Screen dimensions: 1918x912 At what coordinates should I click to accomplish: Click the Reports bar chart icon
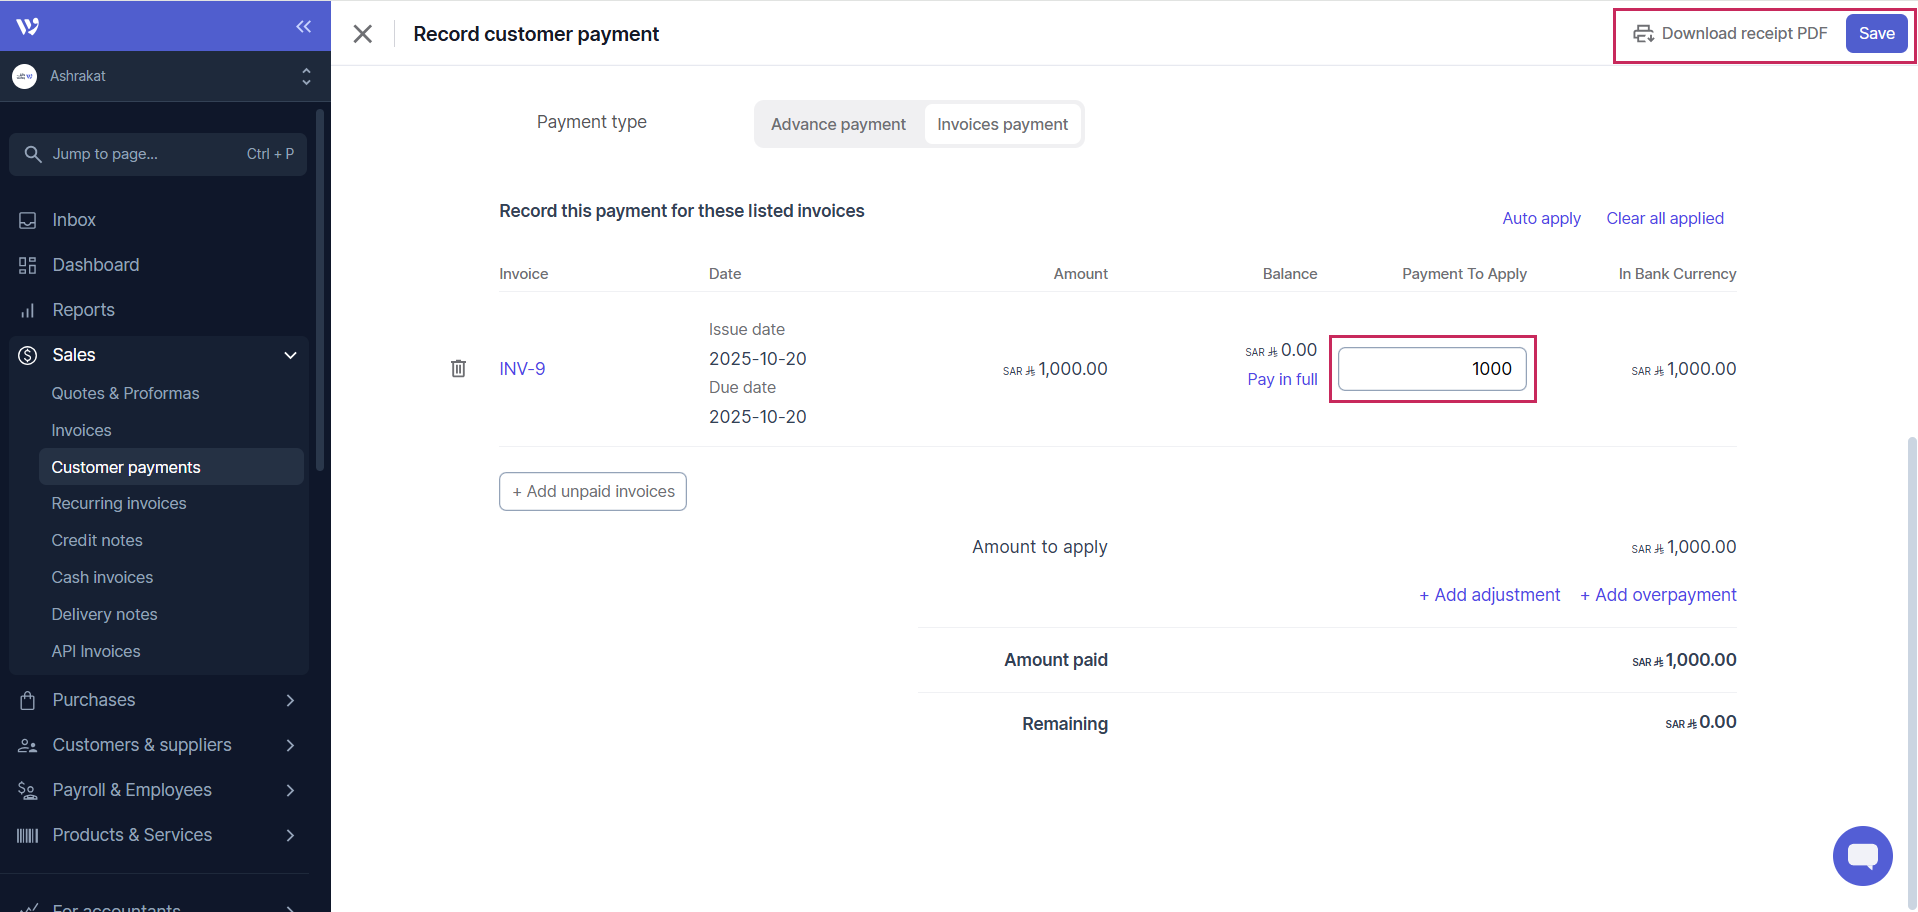click(x=28, y=310)
